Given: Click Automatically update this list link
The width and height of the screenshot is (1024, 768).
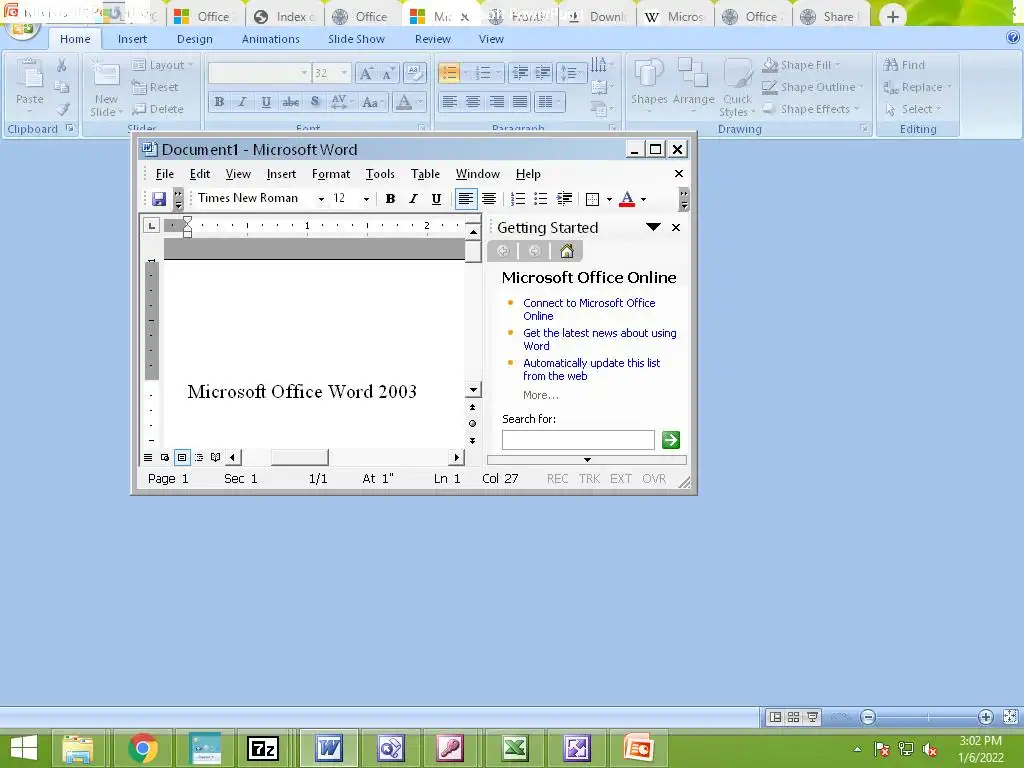Looking at the screenshot, I should [592, 370].
